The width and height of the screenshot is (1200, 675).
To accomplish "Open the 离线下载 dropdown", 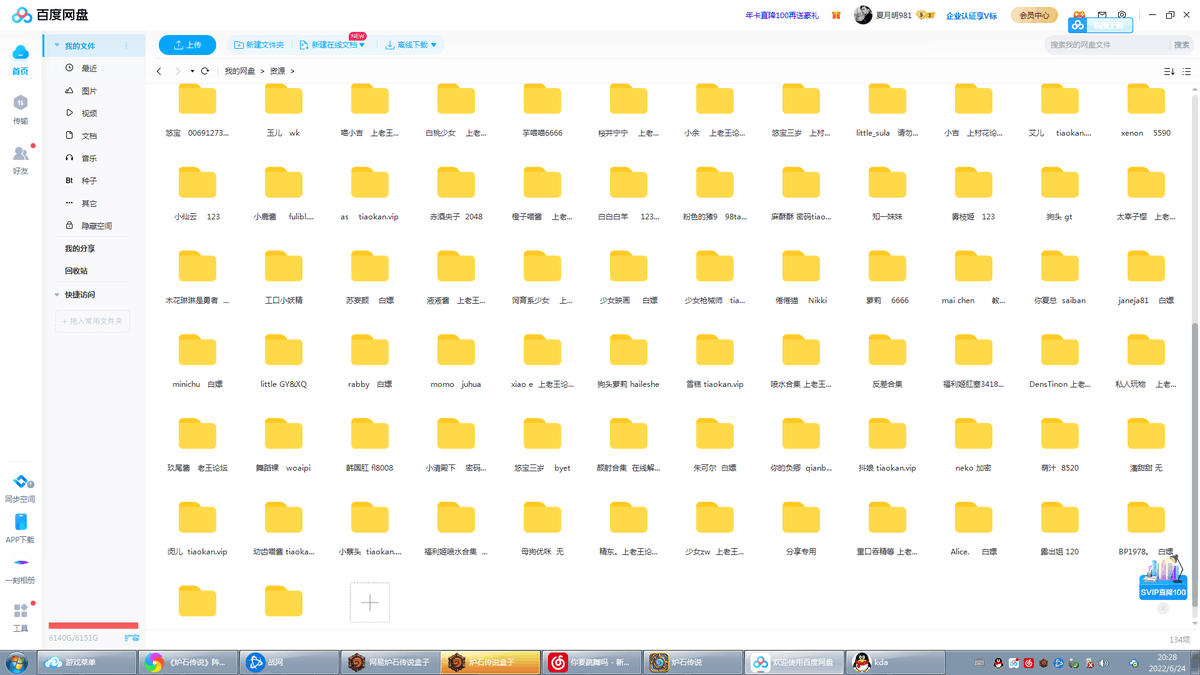I will (434, 45).
